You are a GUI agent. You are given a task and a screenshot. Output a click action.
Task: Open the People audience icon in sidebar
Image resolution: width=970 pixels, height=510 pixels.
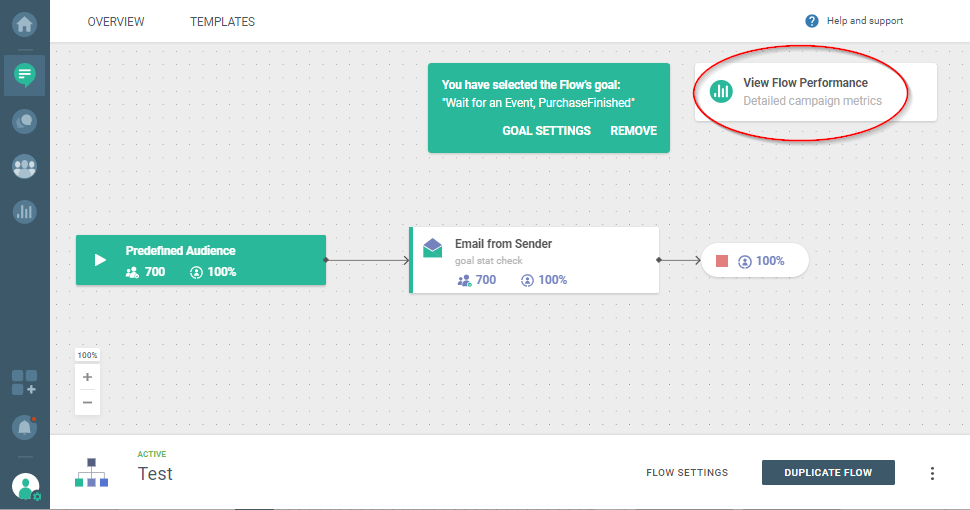tap(25, 167)
